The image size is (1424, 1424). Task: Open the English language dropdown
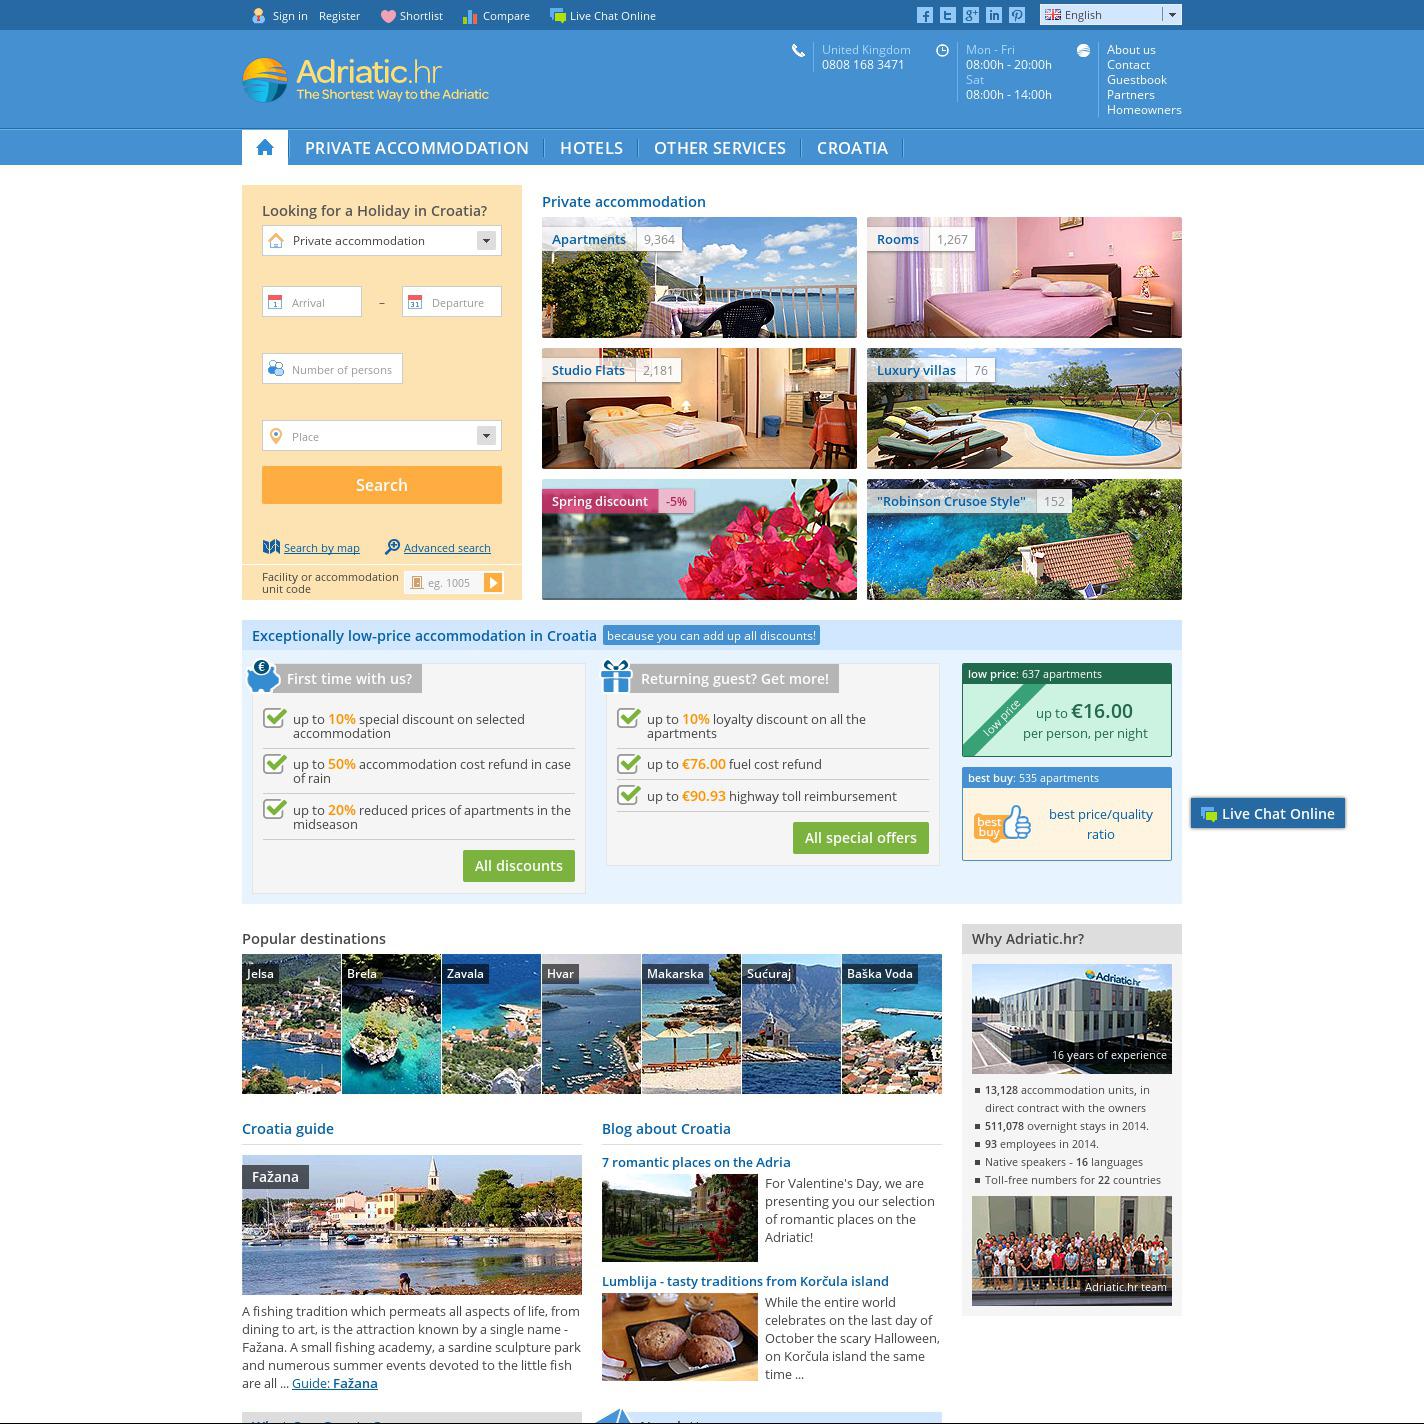click(x=1111, y=15)
